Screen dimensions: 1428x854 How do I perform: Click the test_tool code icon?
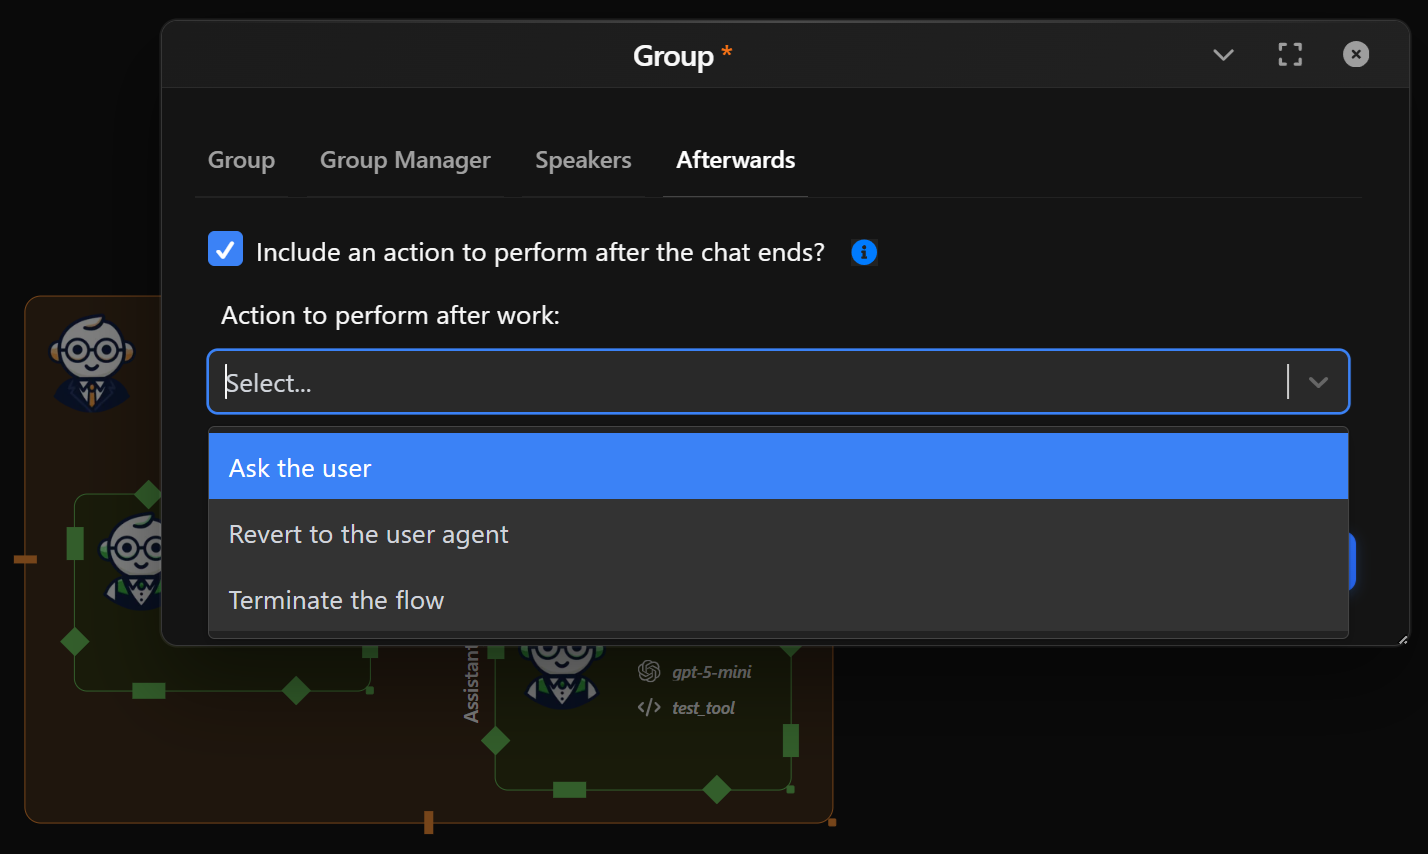pos(649,707)
